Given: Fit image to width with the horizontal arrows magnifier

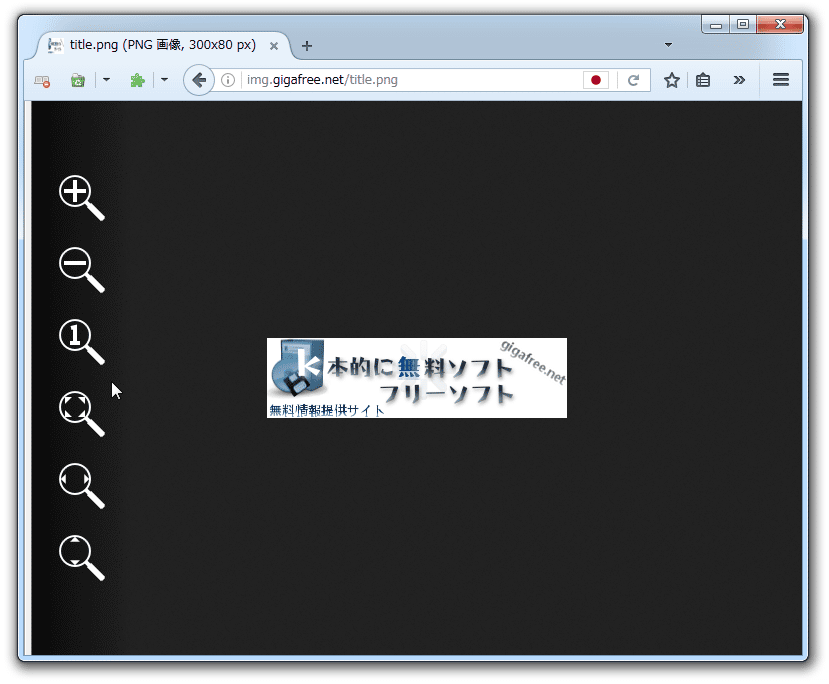Looking at the screenshot, I should coord(81,486).
